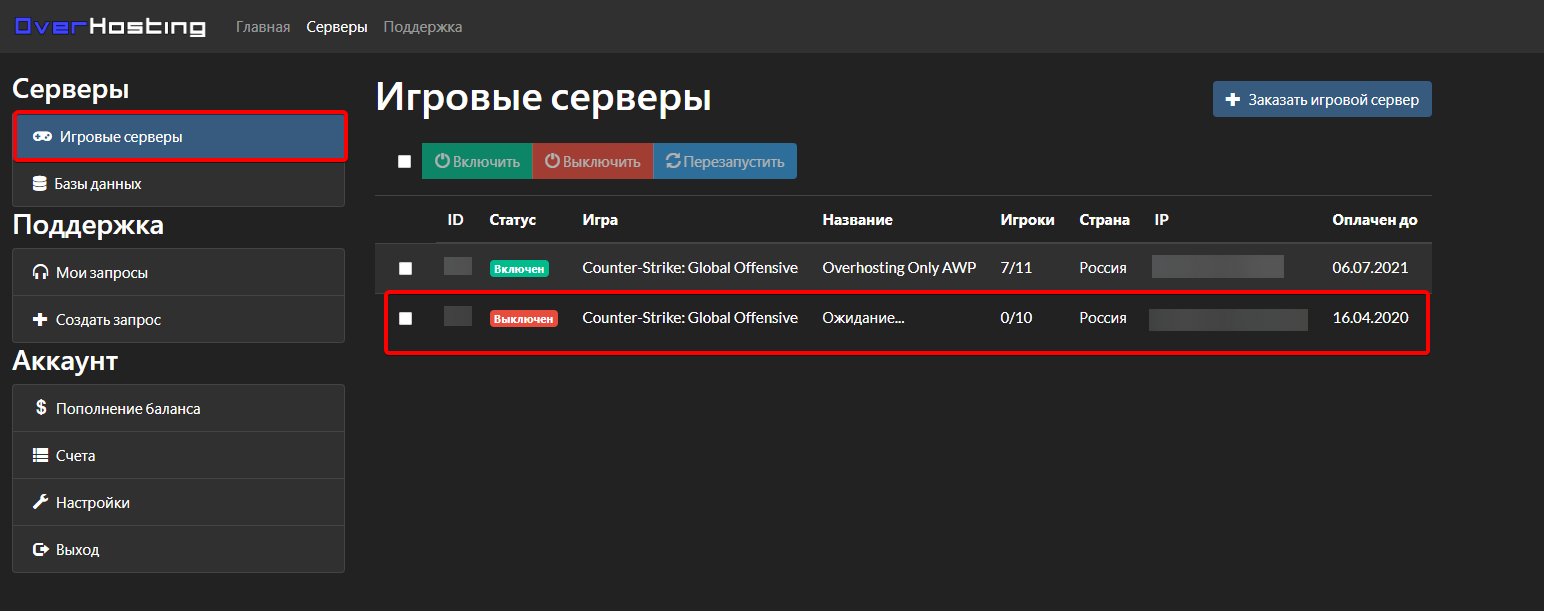
Task: Click the plus icon next to Создать запрос
Action: pos(40,320)
